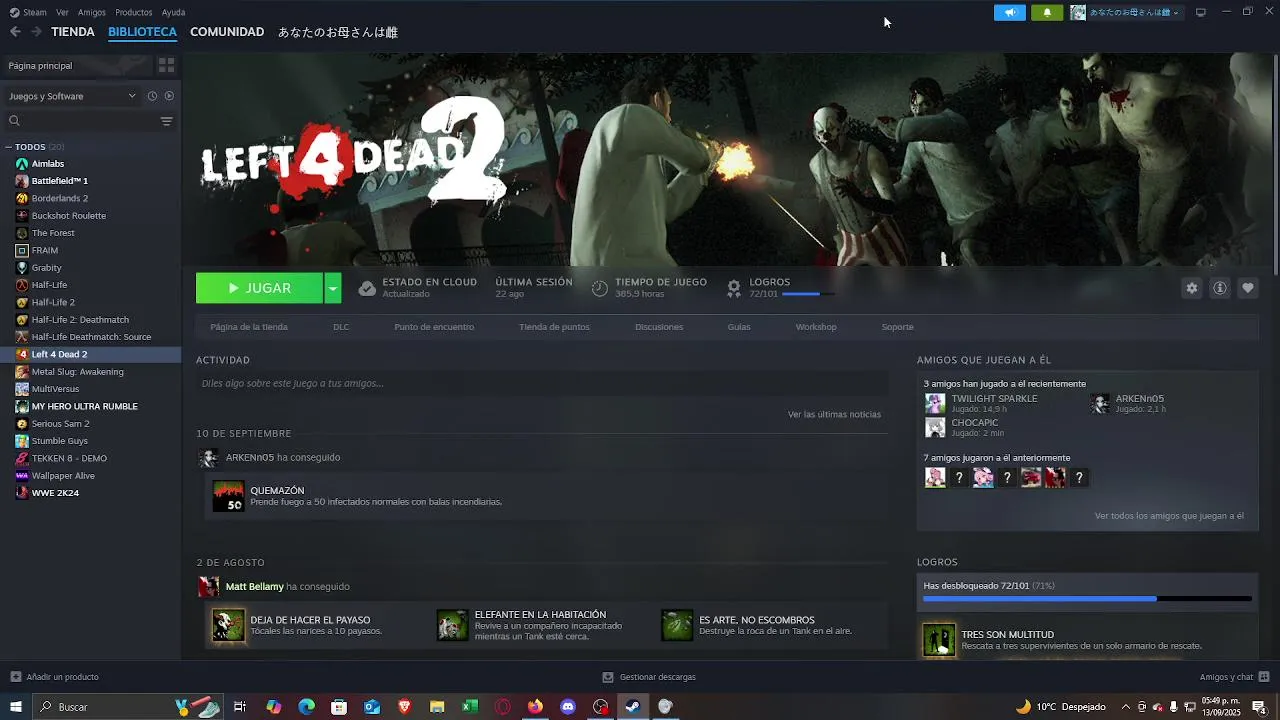1280x720 pixels.
Task: Open the green notifications bell
Action: click(1047, 12)
